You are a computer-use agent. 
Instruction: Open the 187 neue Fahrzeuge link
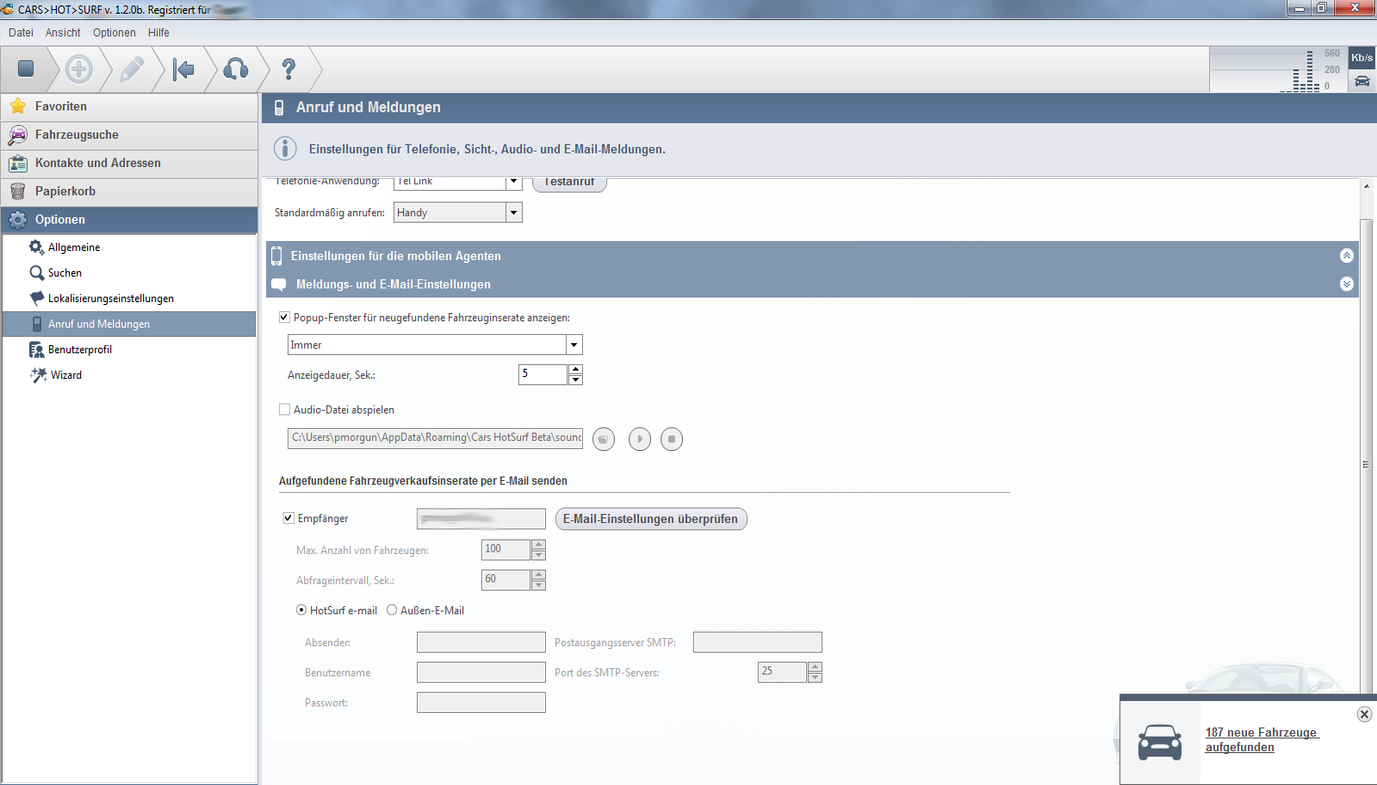click(x=1261, y=740)
